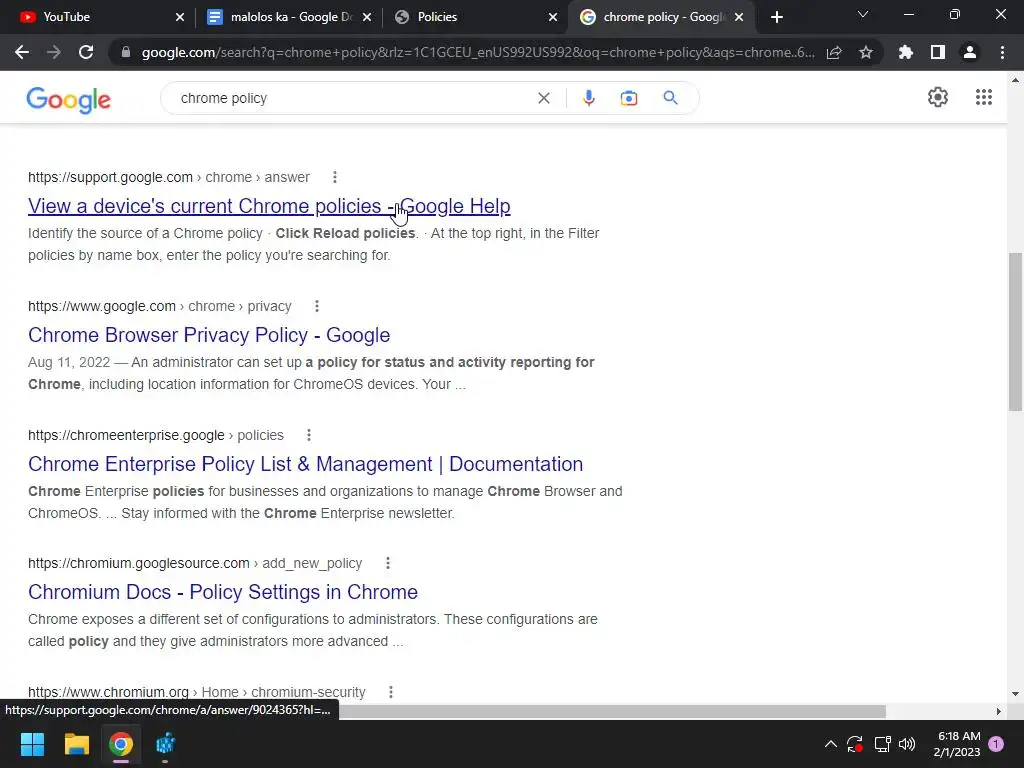Click the sync status tray icon
1024x768 pixels.
coord(855,744)
